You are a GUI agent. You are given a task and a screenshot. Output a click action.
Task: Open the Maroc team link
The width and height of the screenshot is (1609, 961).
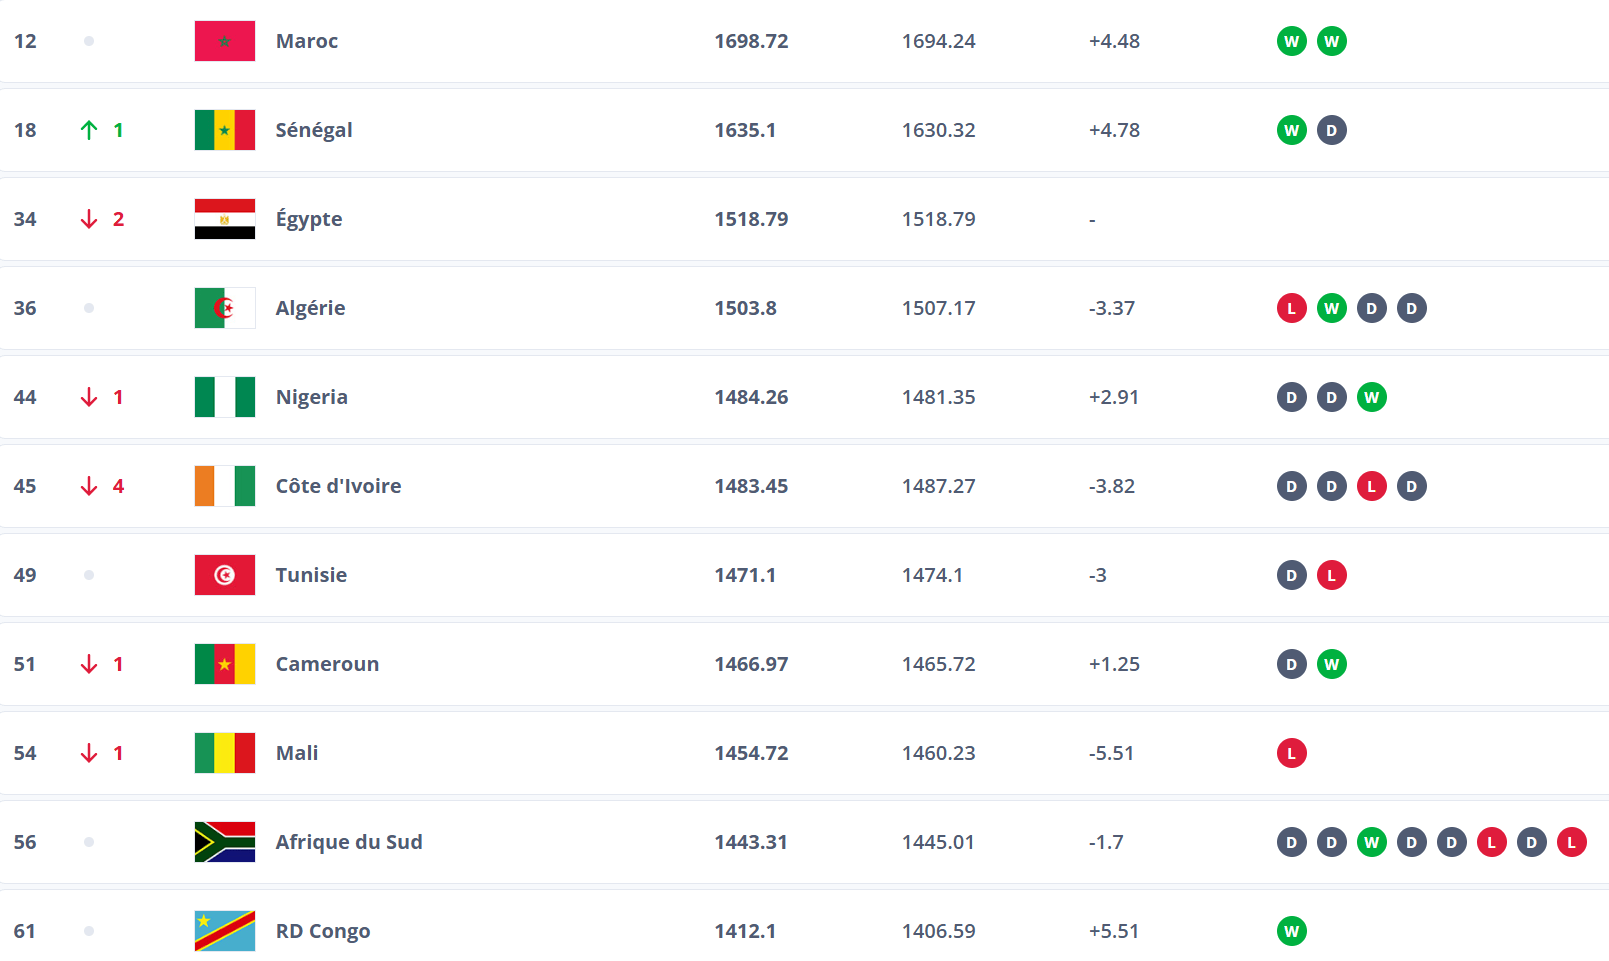tap(307, 41)
